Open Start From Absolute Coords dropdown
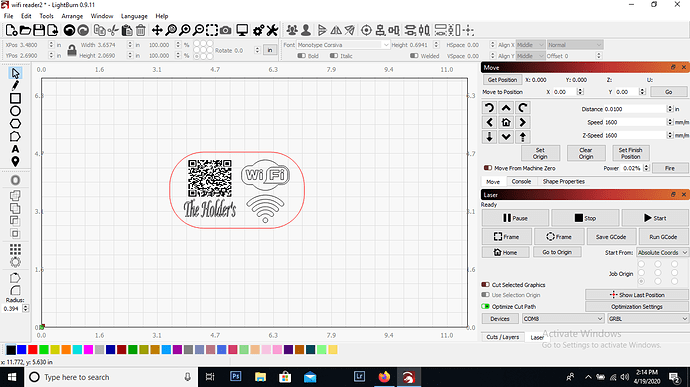The height and width of the screenshot is (387, 690). tap(662, 253)
